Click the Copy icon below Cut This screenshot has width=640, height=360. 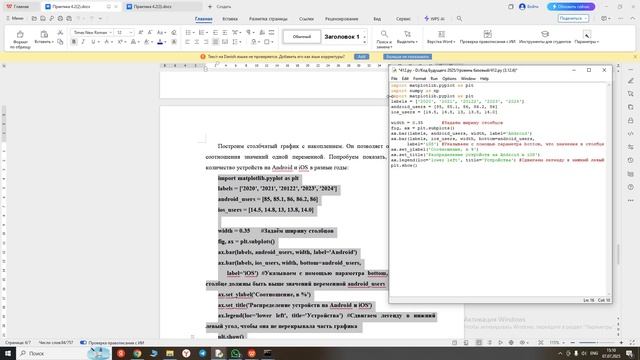(x=60, y=42)
